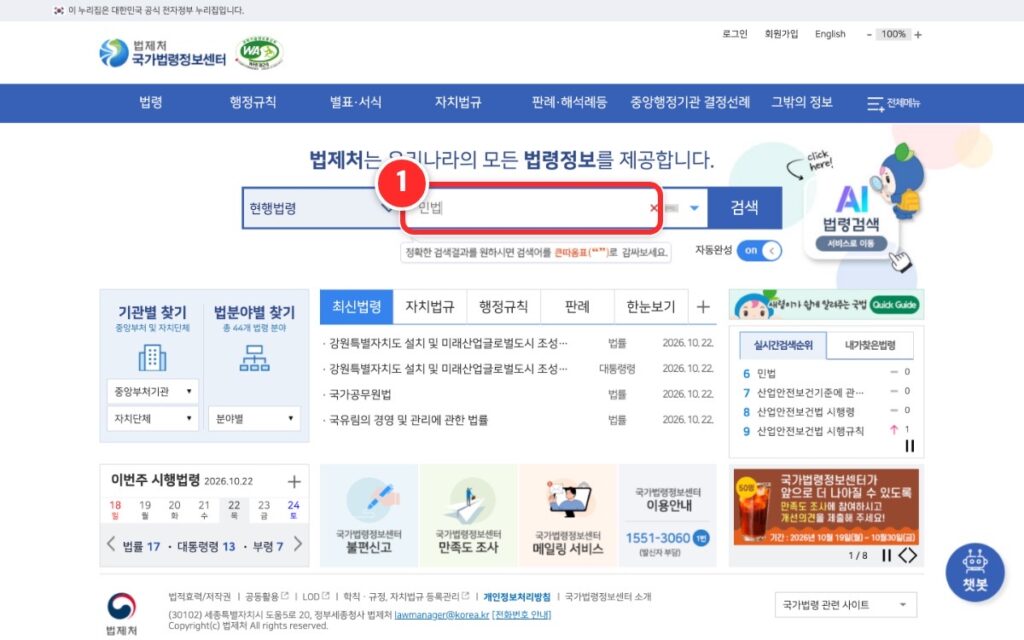Click the 이용안내 1551-3060 tile

click(667, 515)
